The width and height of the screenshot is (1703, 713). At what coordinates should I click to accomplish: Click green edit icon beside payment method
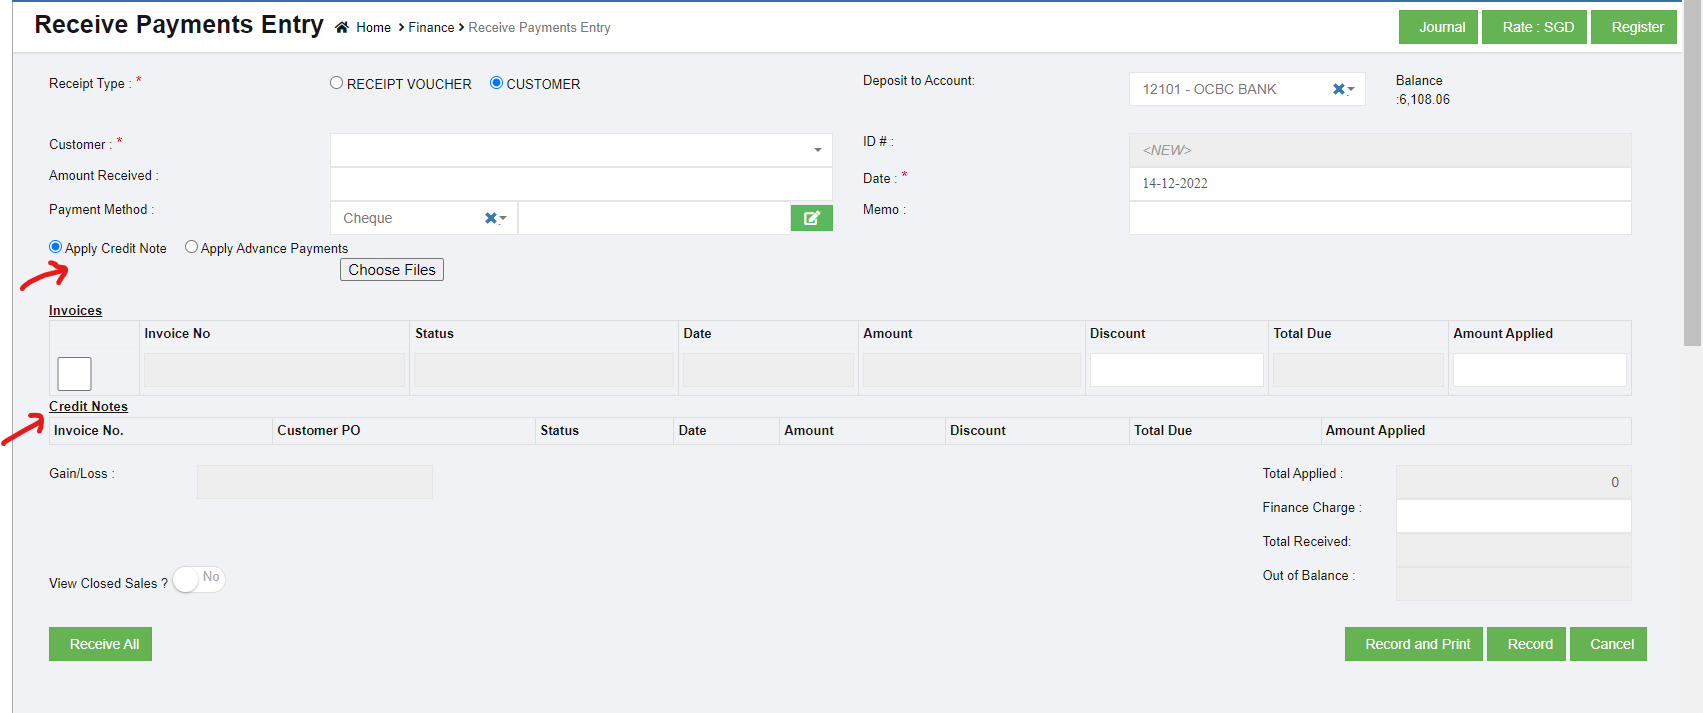[811, 218]
